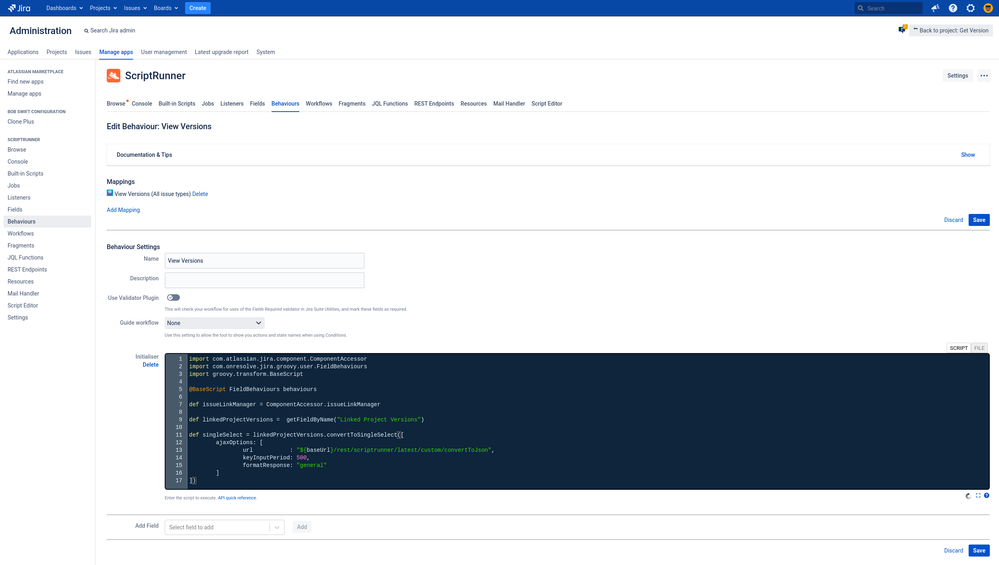Open the ScriptRunner Console tab
The width and height of the screenshot is (999, 565).
coord(141,104)
